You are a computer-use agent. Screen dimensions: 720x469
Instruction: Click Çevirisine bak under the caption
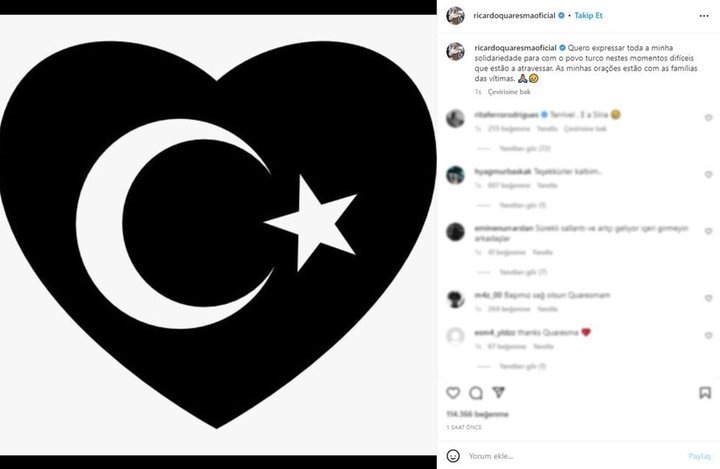tap(509, 92)
